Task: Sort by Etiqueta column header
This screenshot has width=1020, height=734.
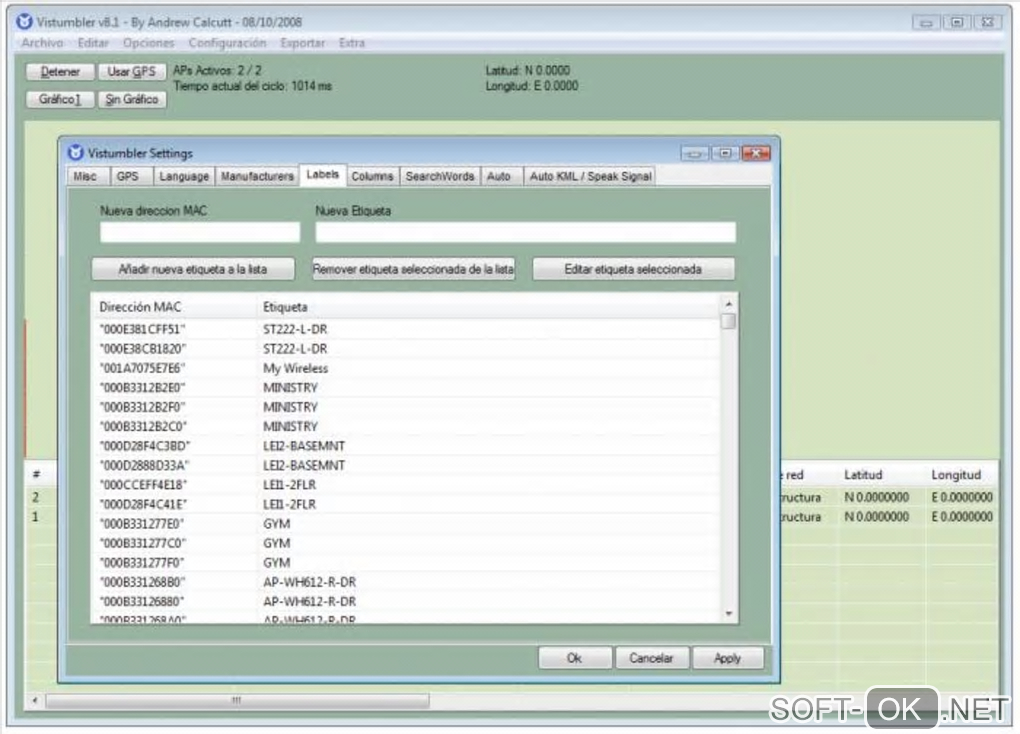Action: point(488,307)
